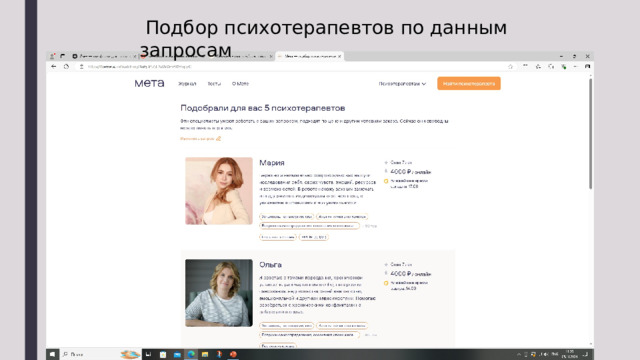Switch to the first browser tab

click(x=104, y=56)
